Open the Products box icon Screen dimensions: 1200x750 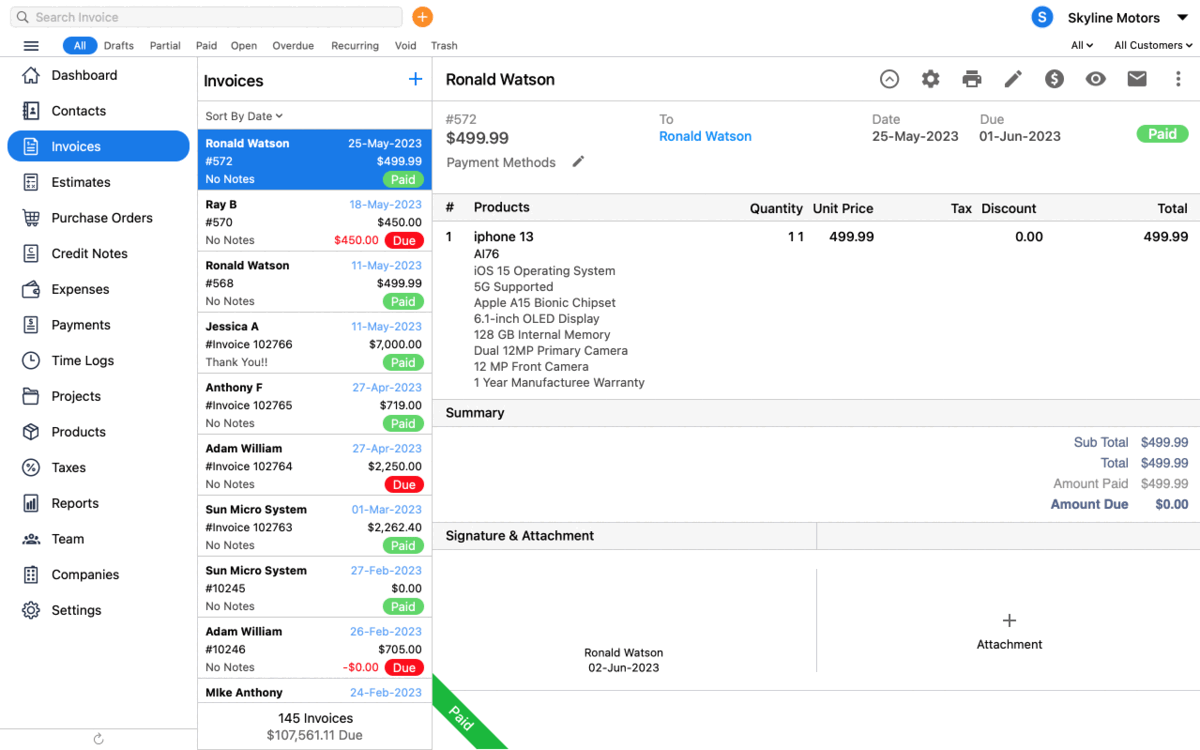[x=31, y=432]
